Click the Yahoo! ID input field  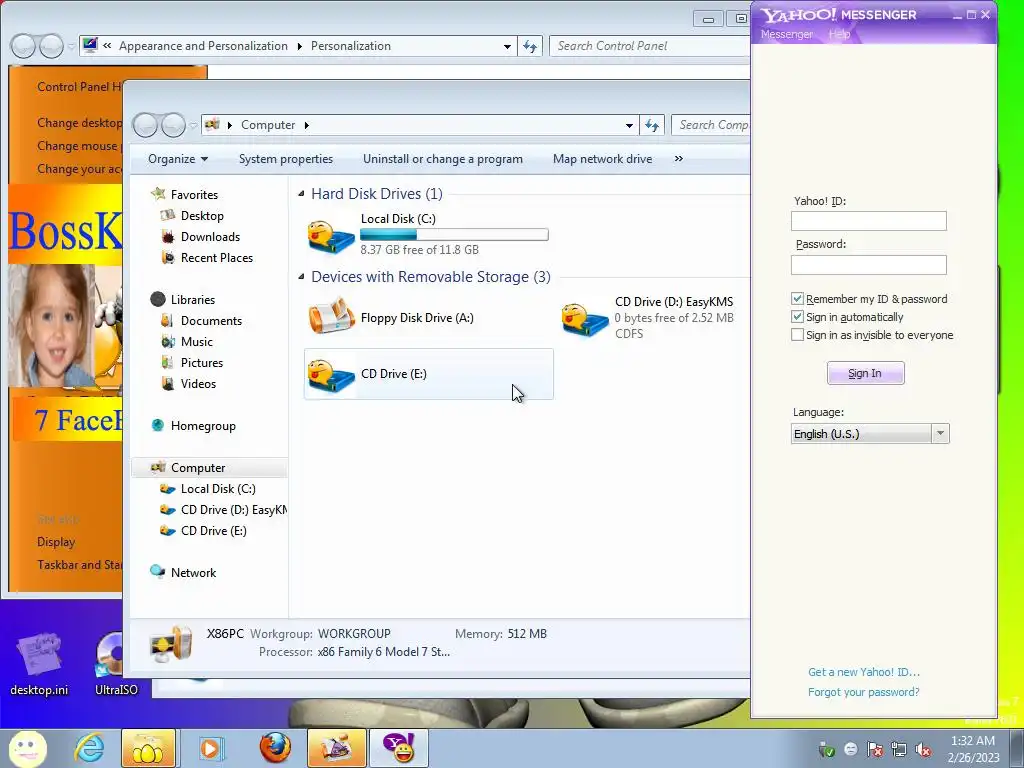tap(869, 221)
